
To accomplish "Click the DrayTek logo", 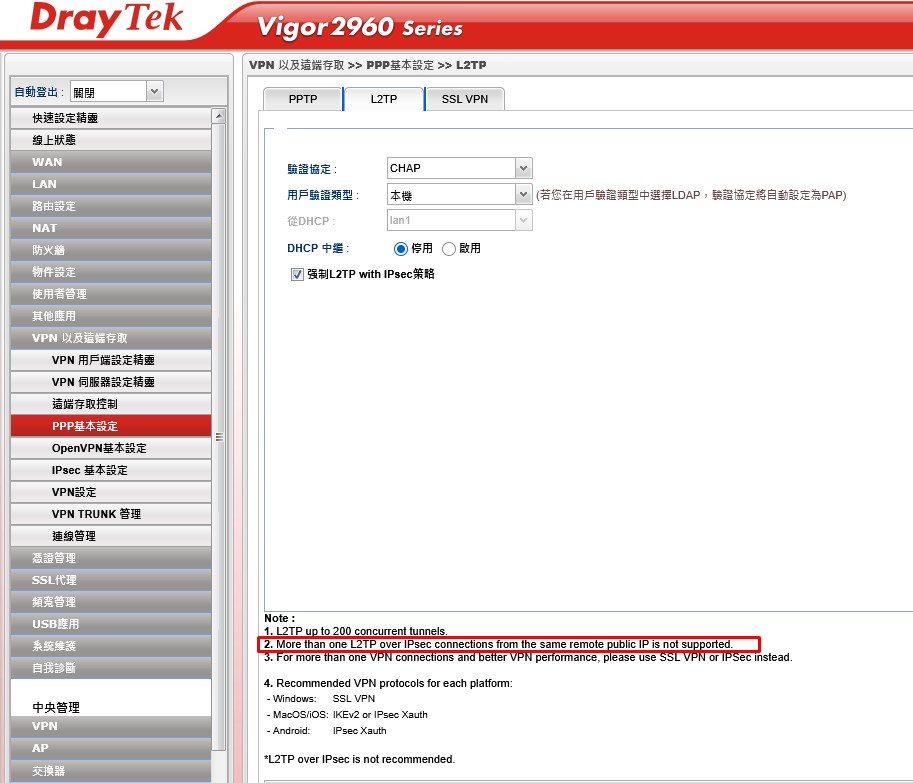I will click(x=107, y=19).
